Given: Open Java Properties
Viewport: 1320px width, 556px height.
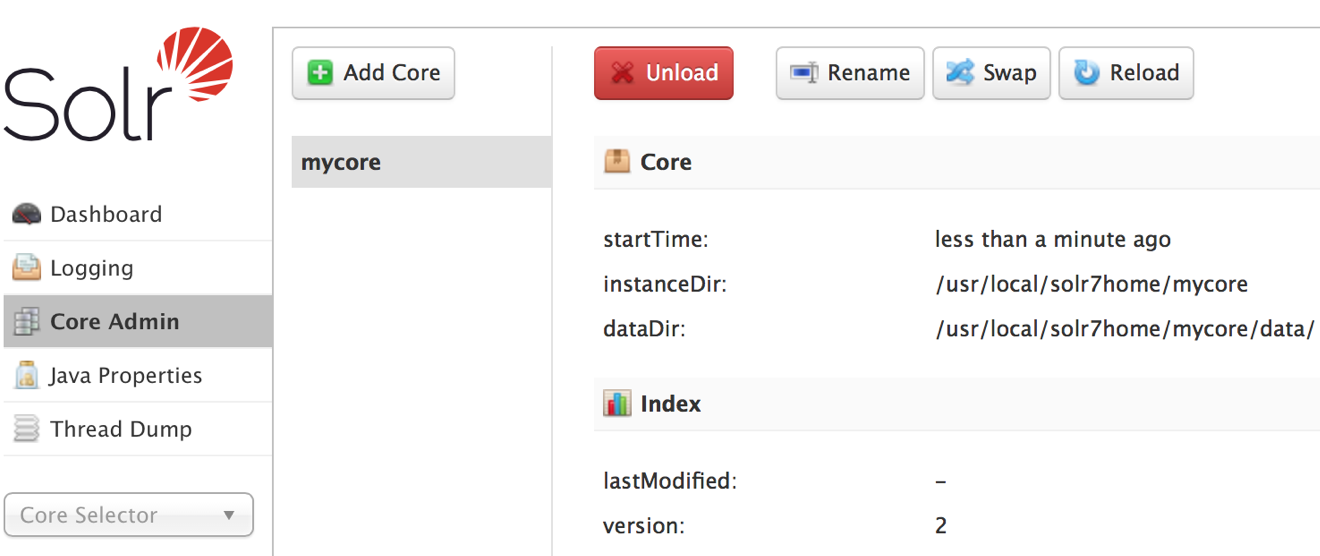Looking at the screenshot, I should point(138,376).
